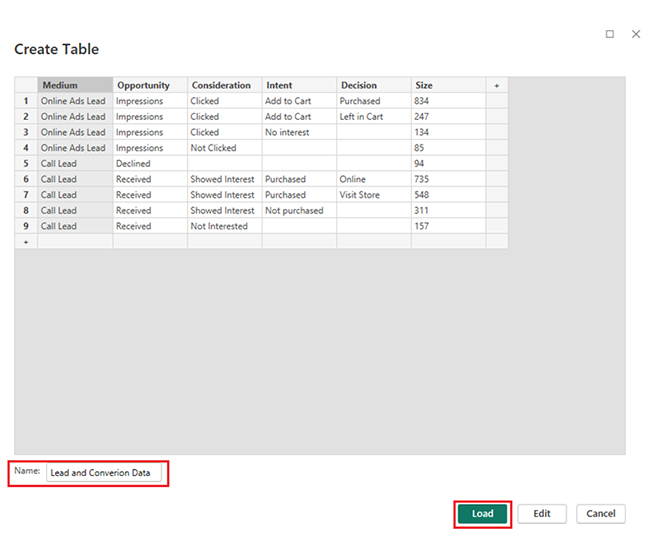Click the 'Left in Cart' cell

(373, 117)
